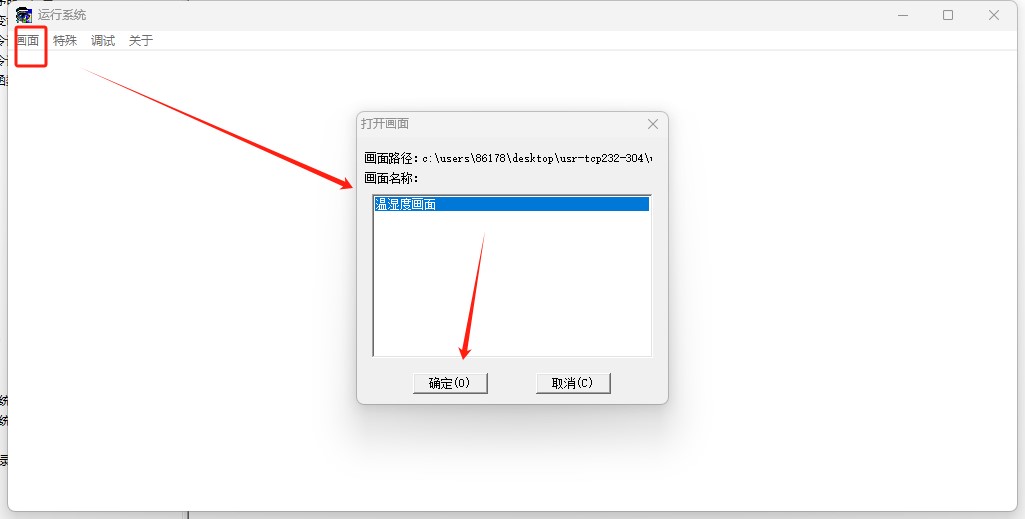The height and width of the screenshot is (519, 1025).
Task: Confirm with the 确定(O) button
Action: click(x=450, y=383)
